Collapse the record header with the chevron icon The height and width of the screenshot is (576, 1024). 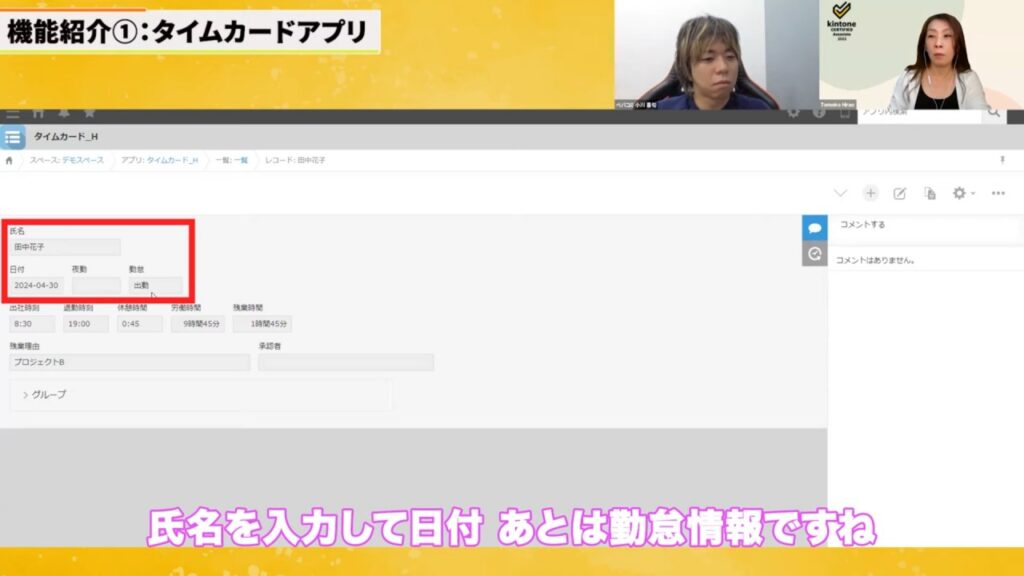point(841,192)
